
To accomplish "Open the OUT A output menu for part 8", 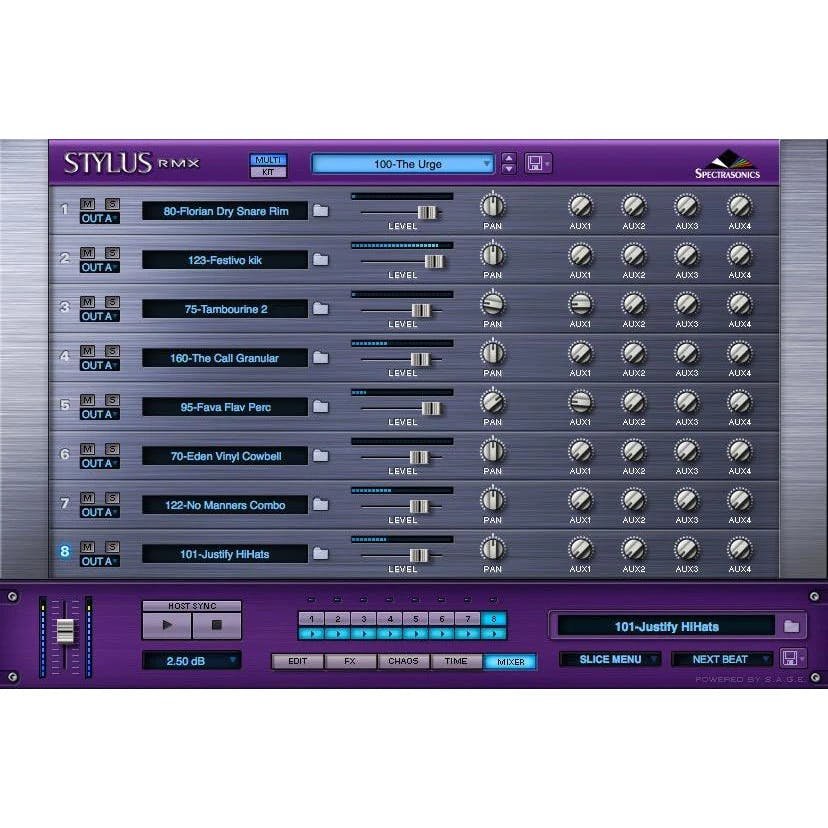I will point(100,561).
